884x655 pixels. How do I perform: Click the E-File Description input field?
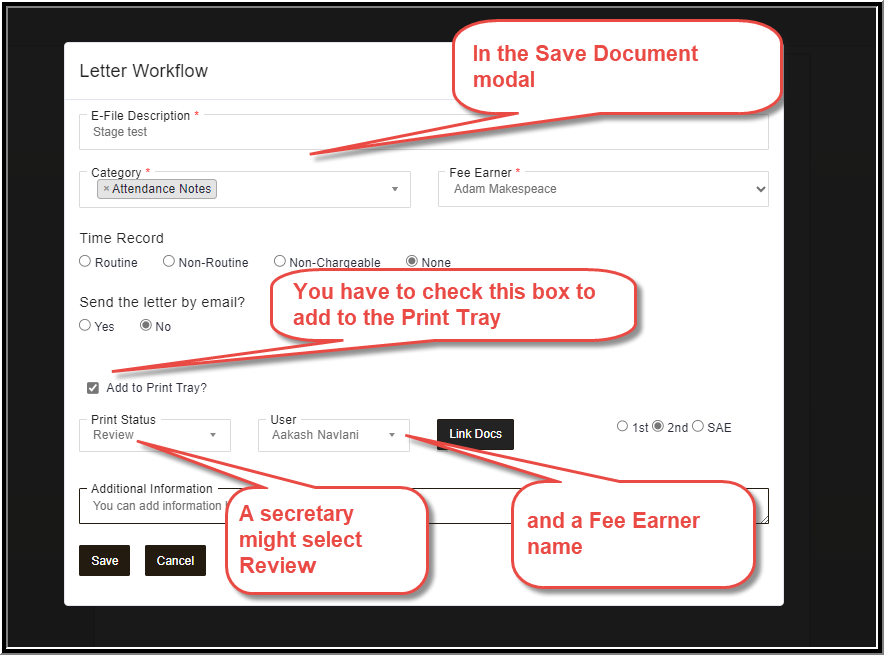coord(423,132)
